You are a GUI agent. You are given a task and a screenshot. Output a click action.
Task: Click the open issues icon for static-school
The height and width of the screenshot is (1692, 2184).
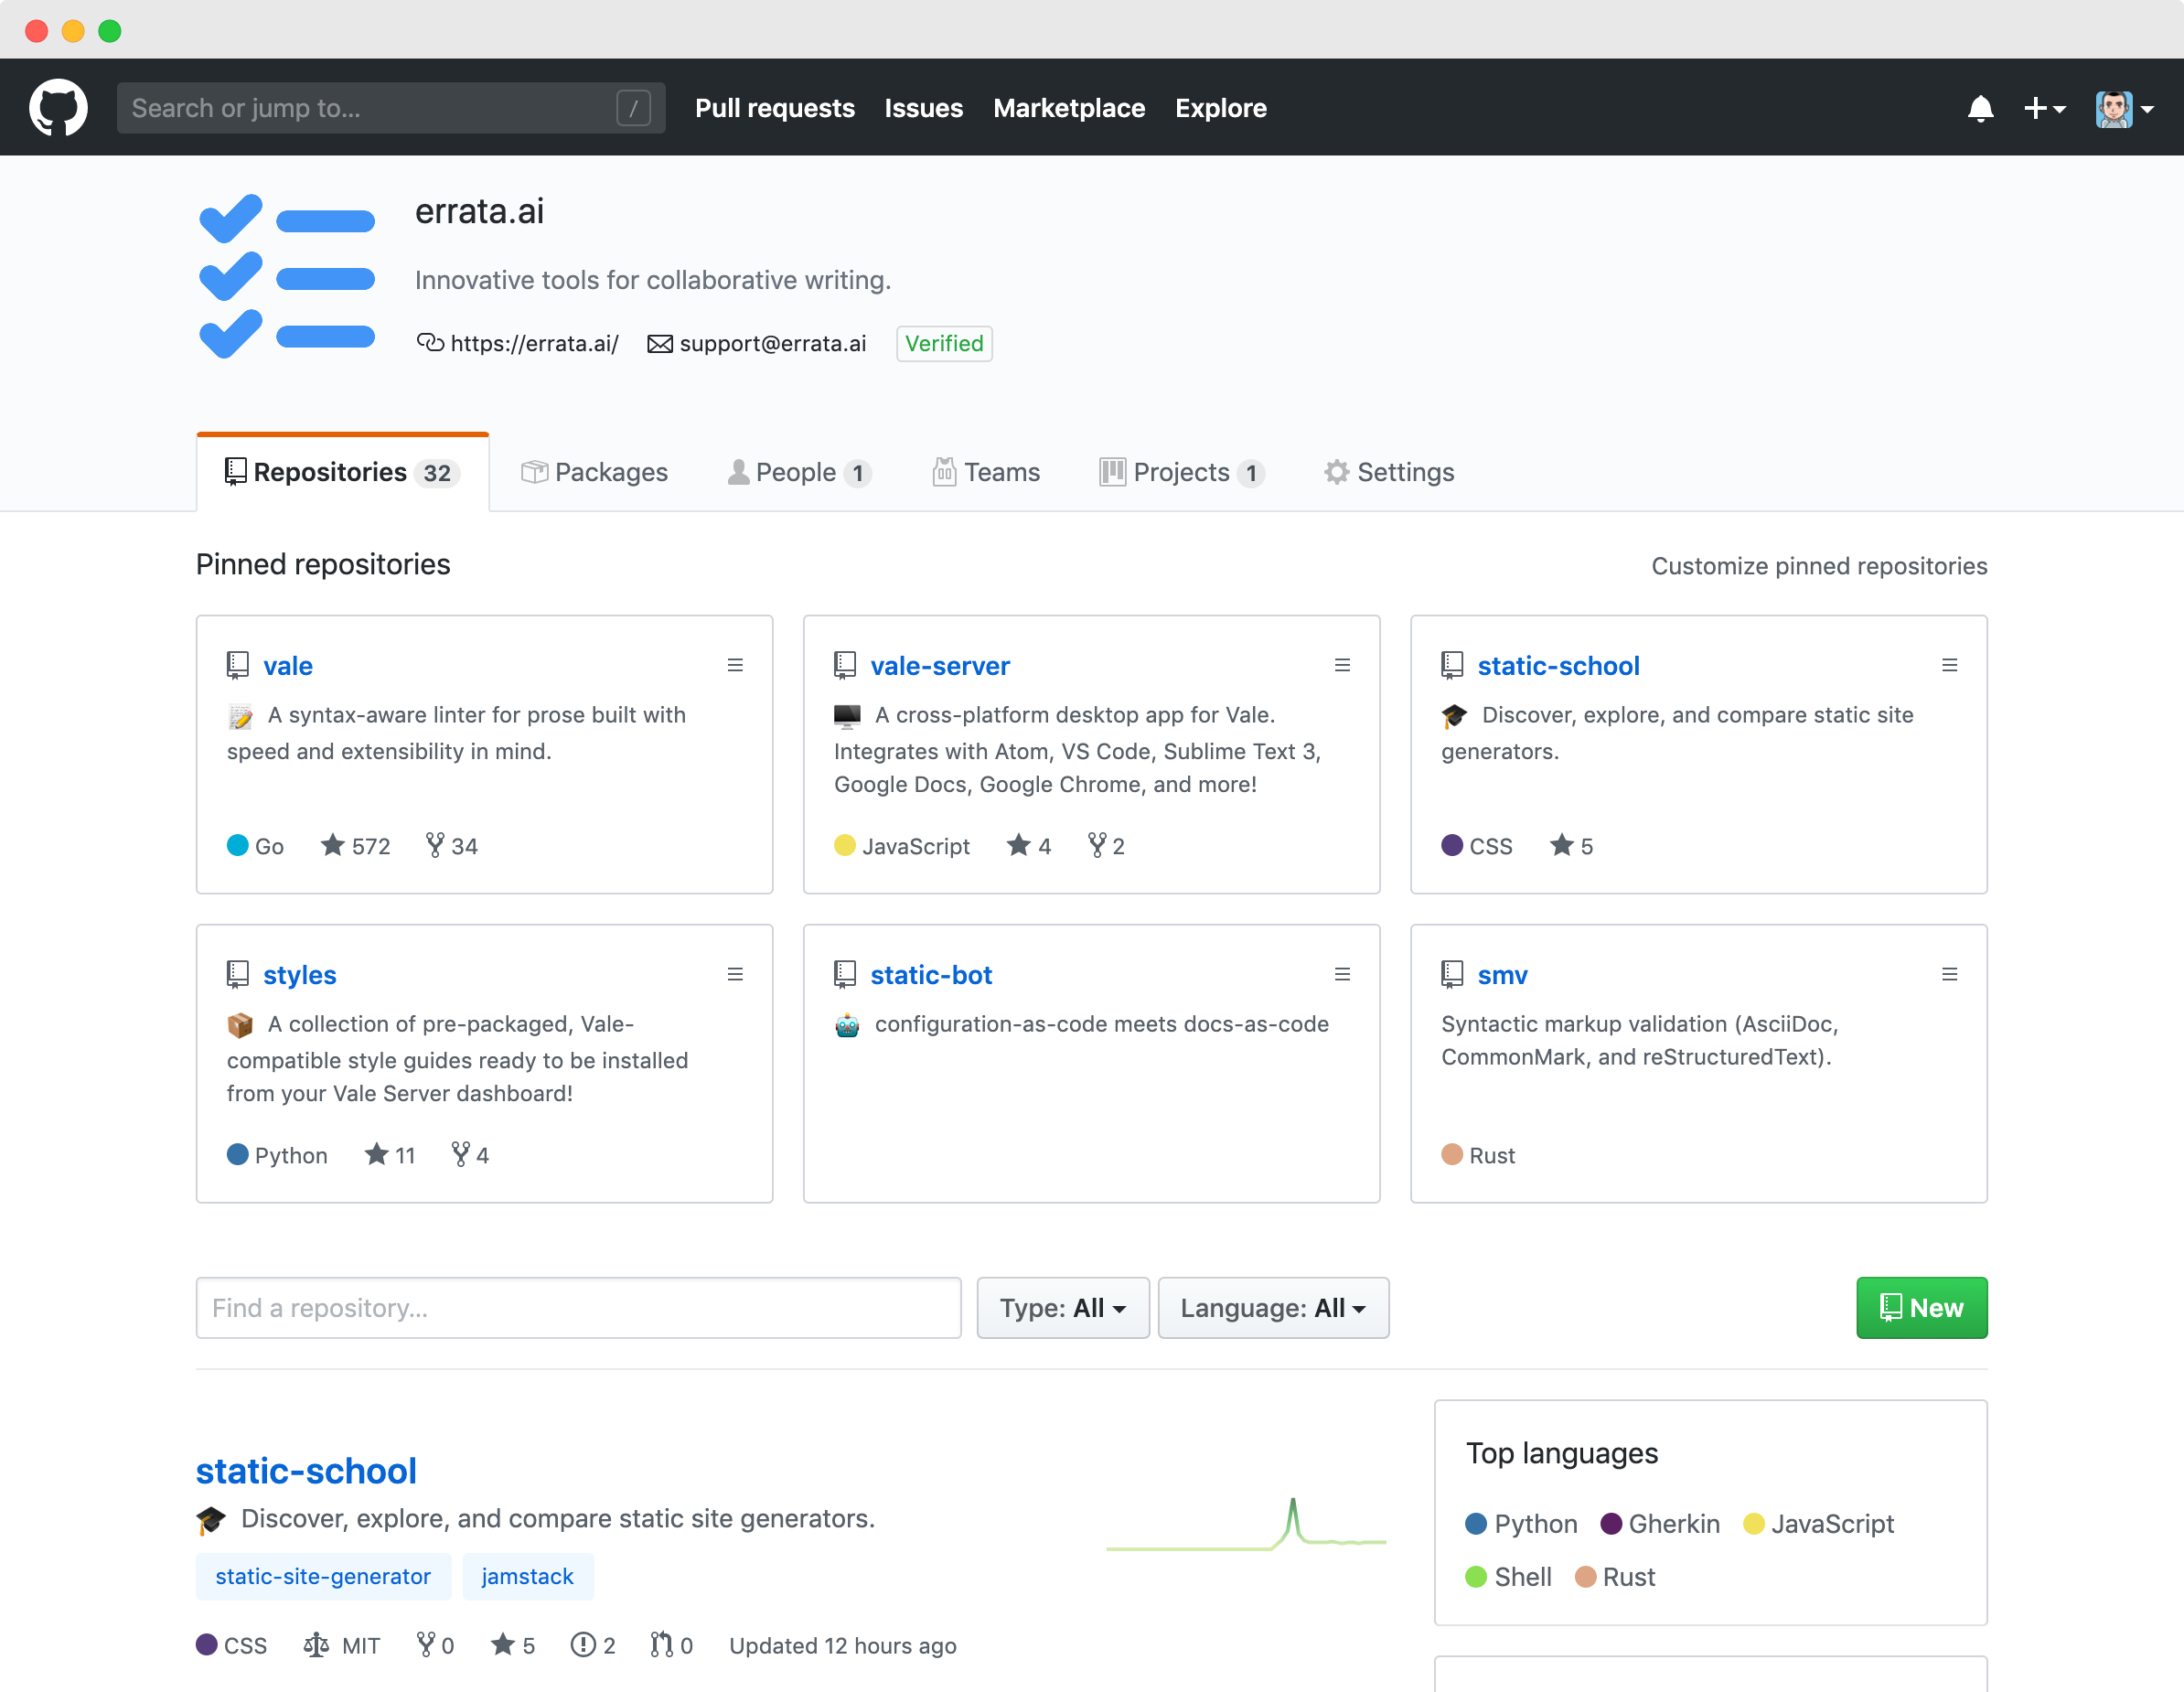point(583,1645)
